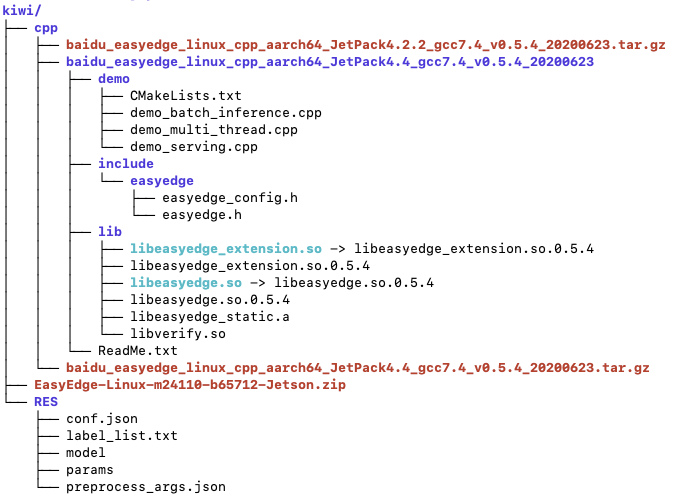Click demo_batch_inference.cpp filename
The width and height of the screenshot is (698, 496).
(226, 113)
